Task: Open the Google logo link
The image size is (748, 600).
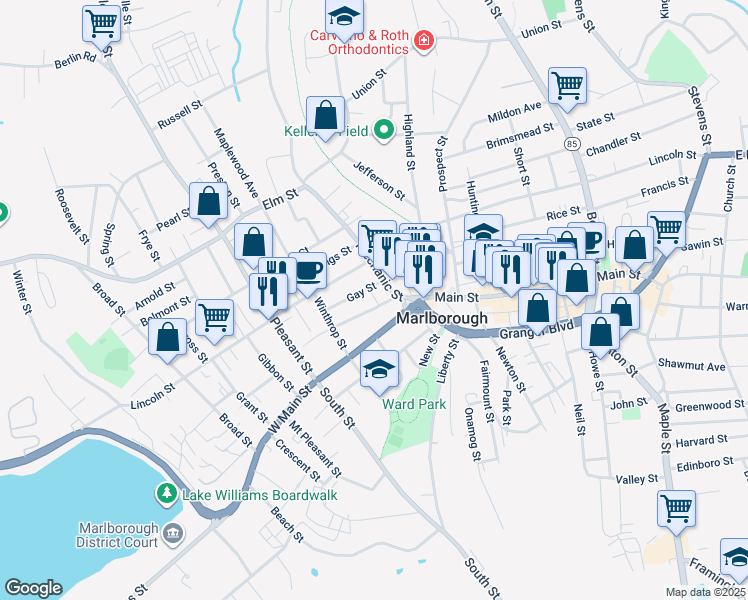Action: 33,588
